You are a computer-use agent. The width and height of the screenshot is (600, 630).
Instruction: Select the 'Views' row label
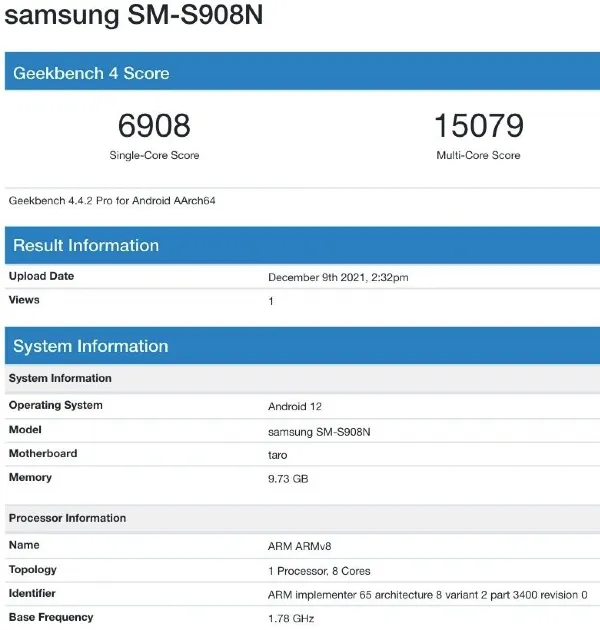24,300
